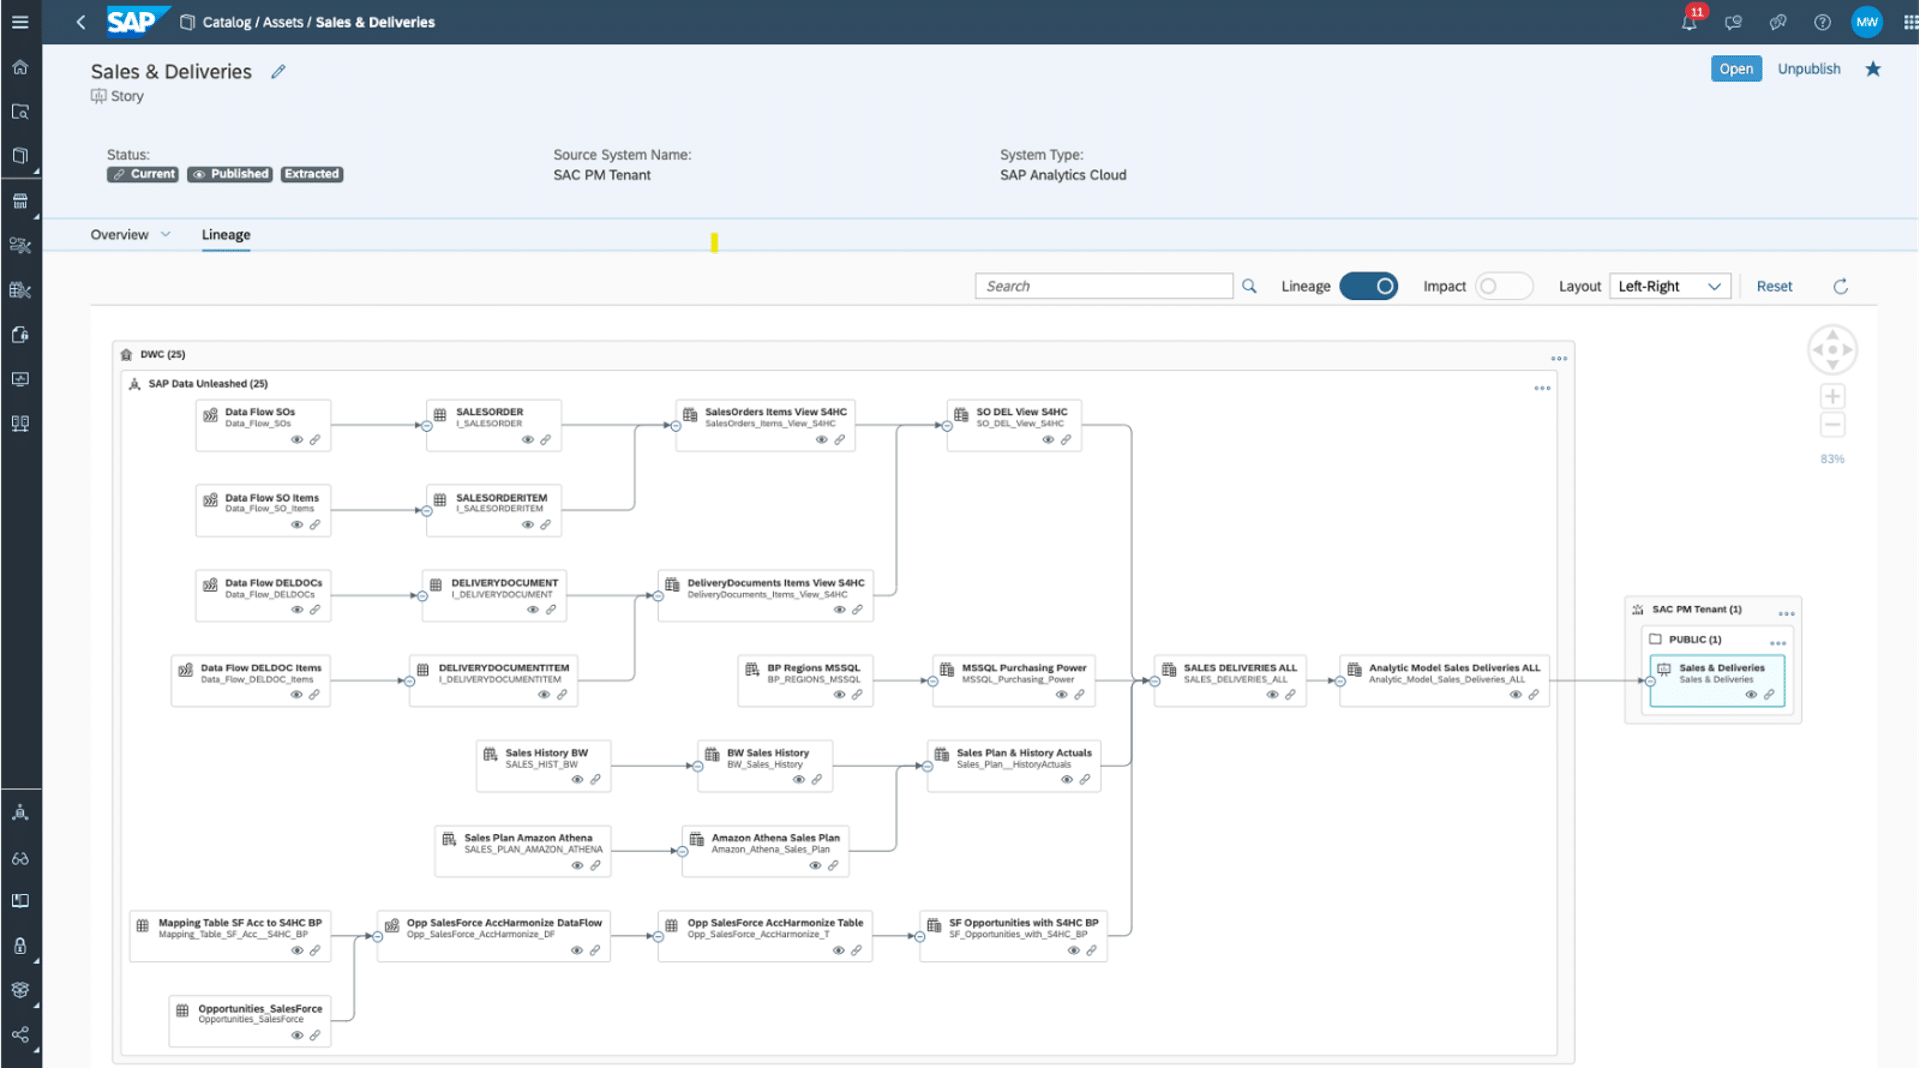Click eye icon on SalesOrders Items View S4HC
This screenshot has width=1920, height=1068.
[x=822, y=440]
